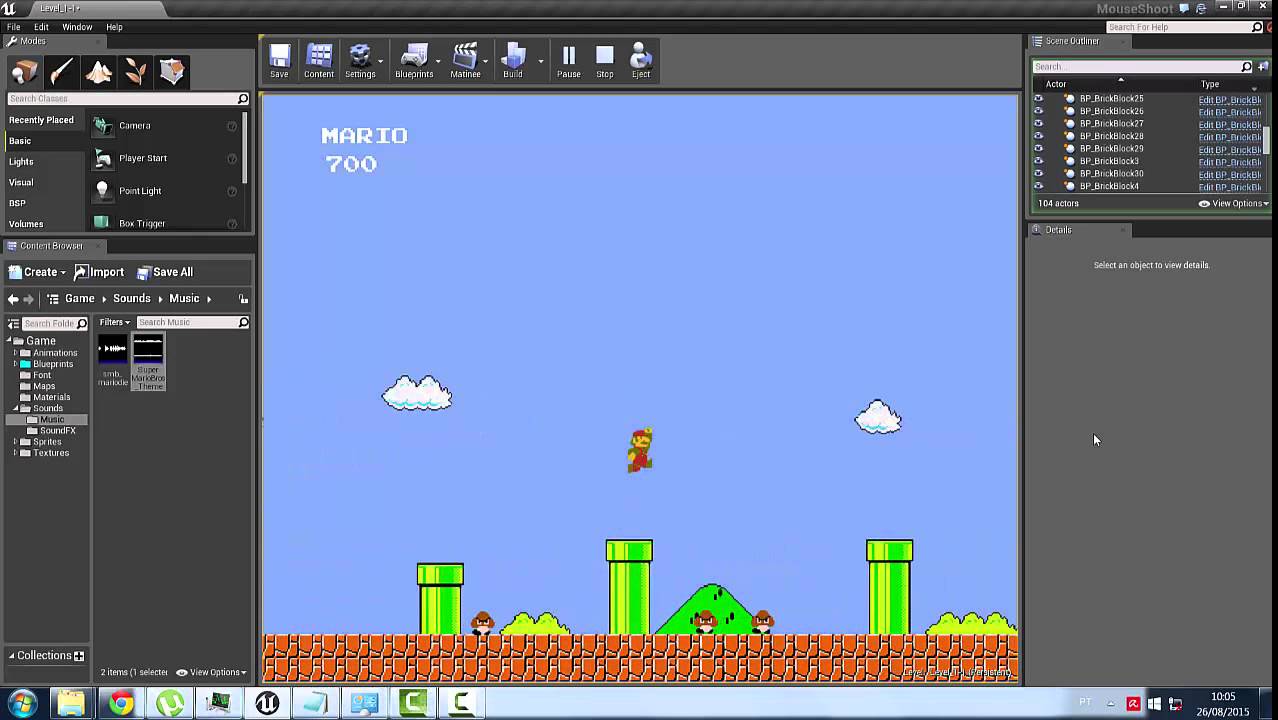Image resolution: width=1278 pixels, height=720 pixels.
Task: Click the Build toolbar icon
Action: pos(513,60)
